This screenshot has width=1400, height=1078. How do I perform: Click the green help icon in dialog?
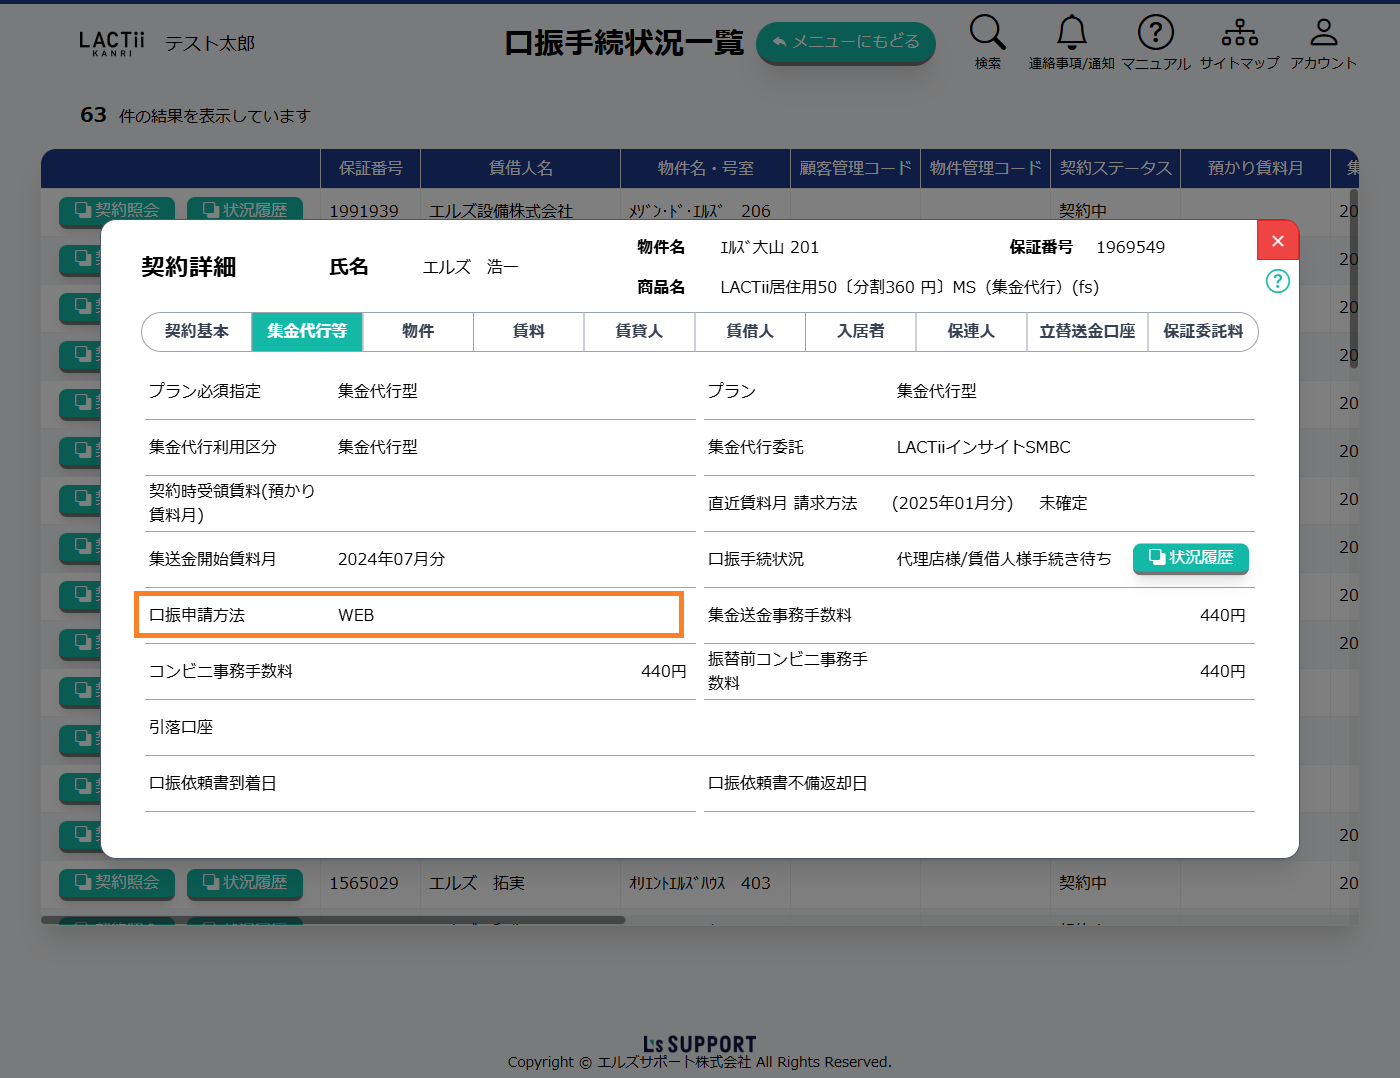(x=1277, y=281)
